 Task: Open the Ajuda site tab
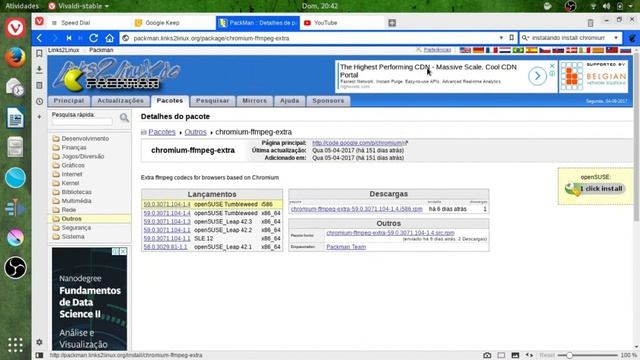289,101
